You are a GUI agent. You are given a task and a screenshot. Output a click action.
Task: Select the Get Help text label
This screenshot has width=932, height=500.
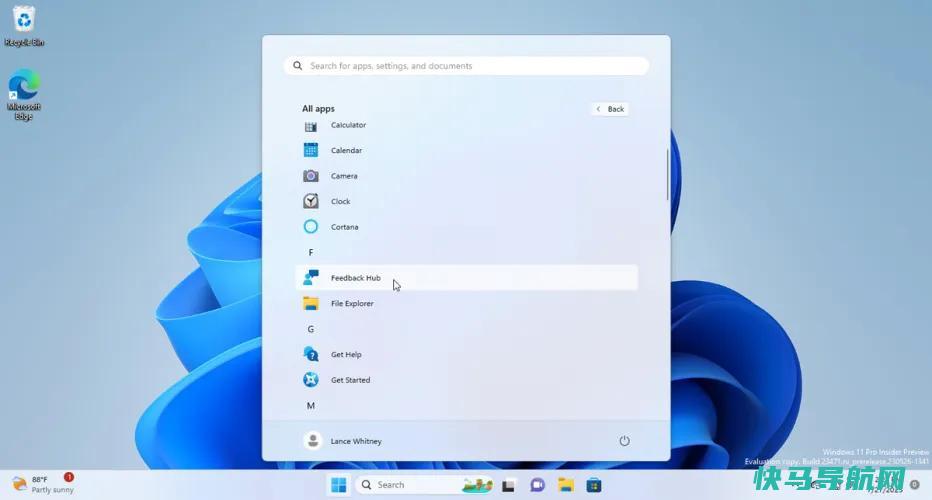[x=346, y=354]
